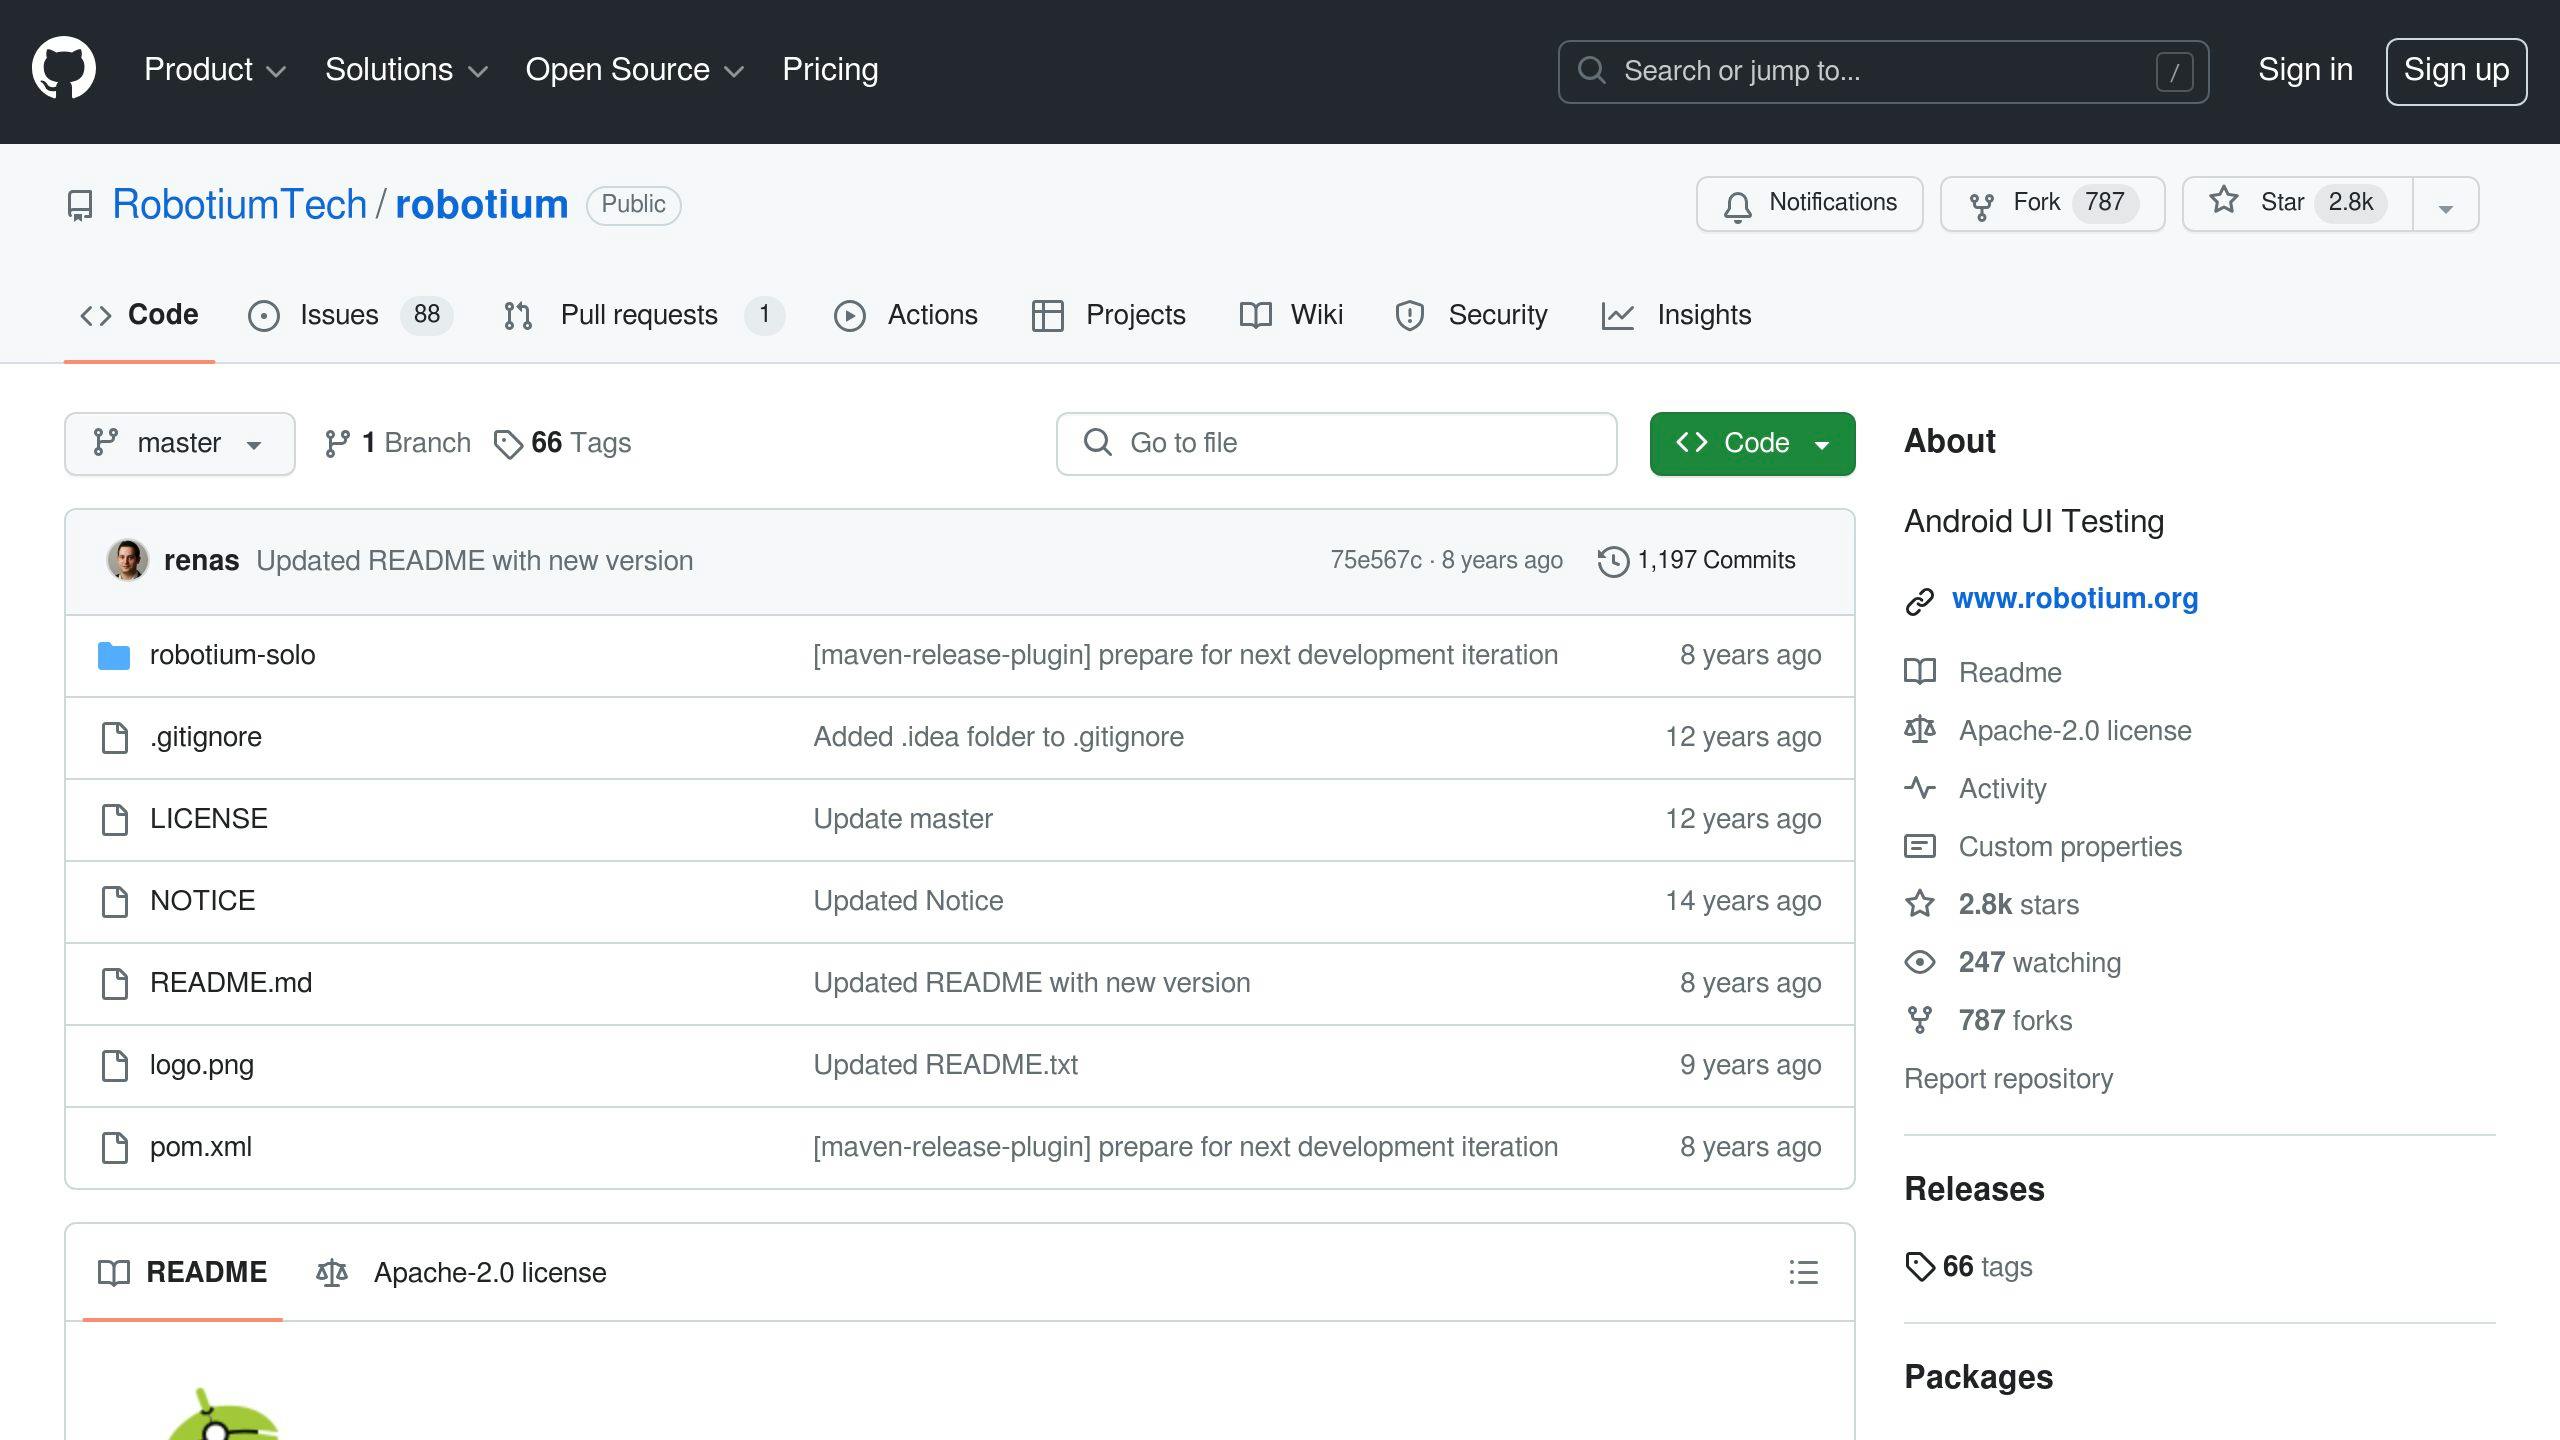Click the Notifications bell icon
2560x1440 pixels.
coord(1737,205)
